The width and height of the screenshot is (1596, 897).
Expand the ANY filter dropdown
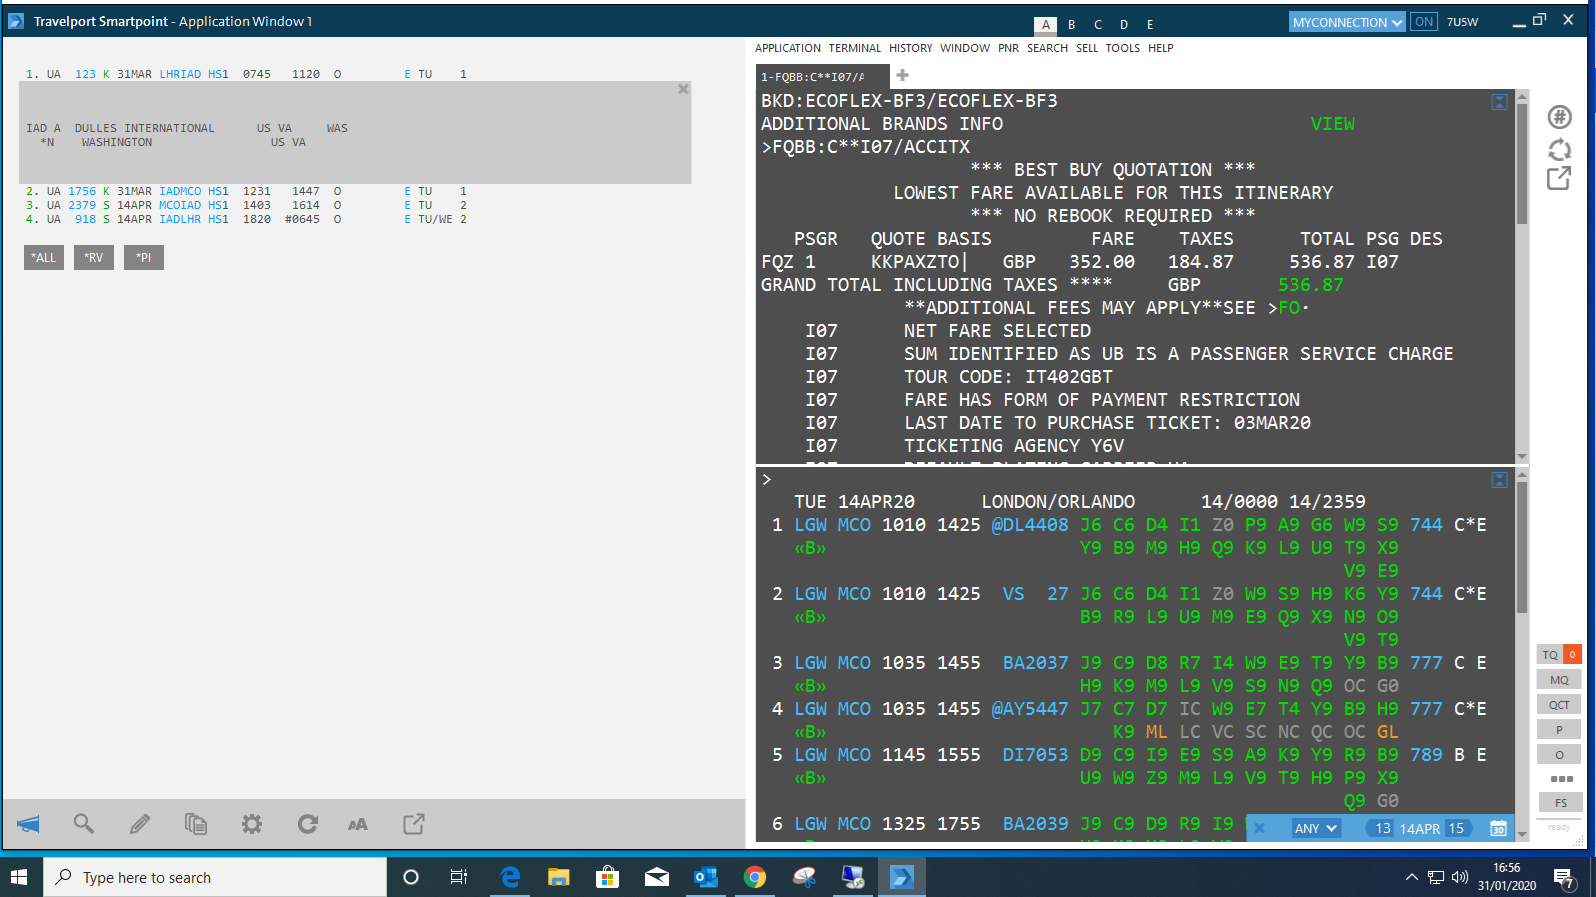coord(1315,828)
